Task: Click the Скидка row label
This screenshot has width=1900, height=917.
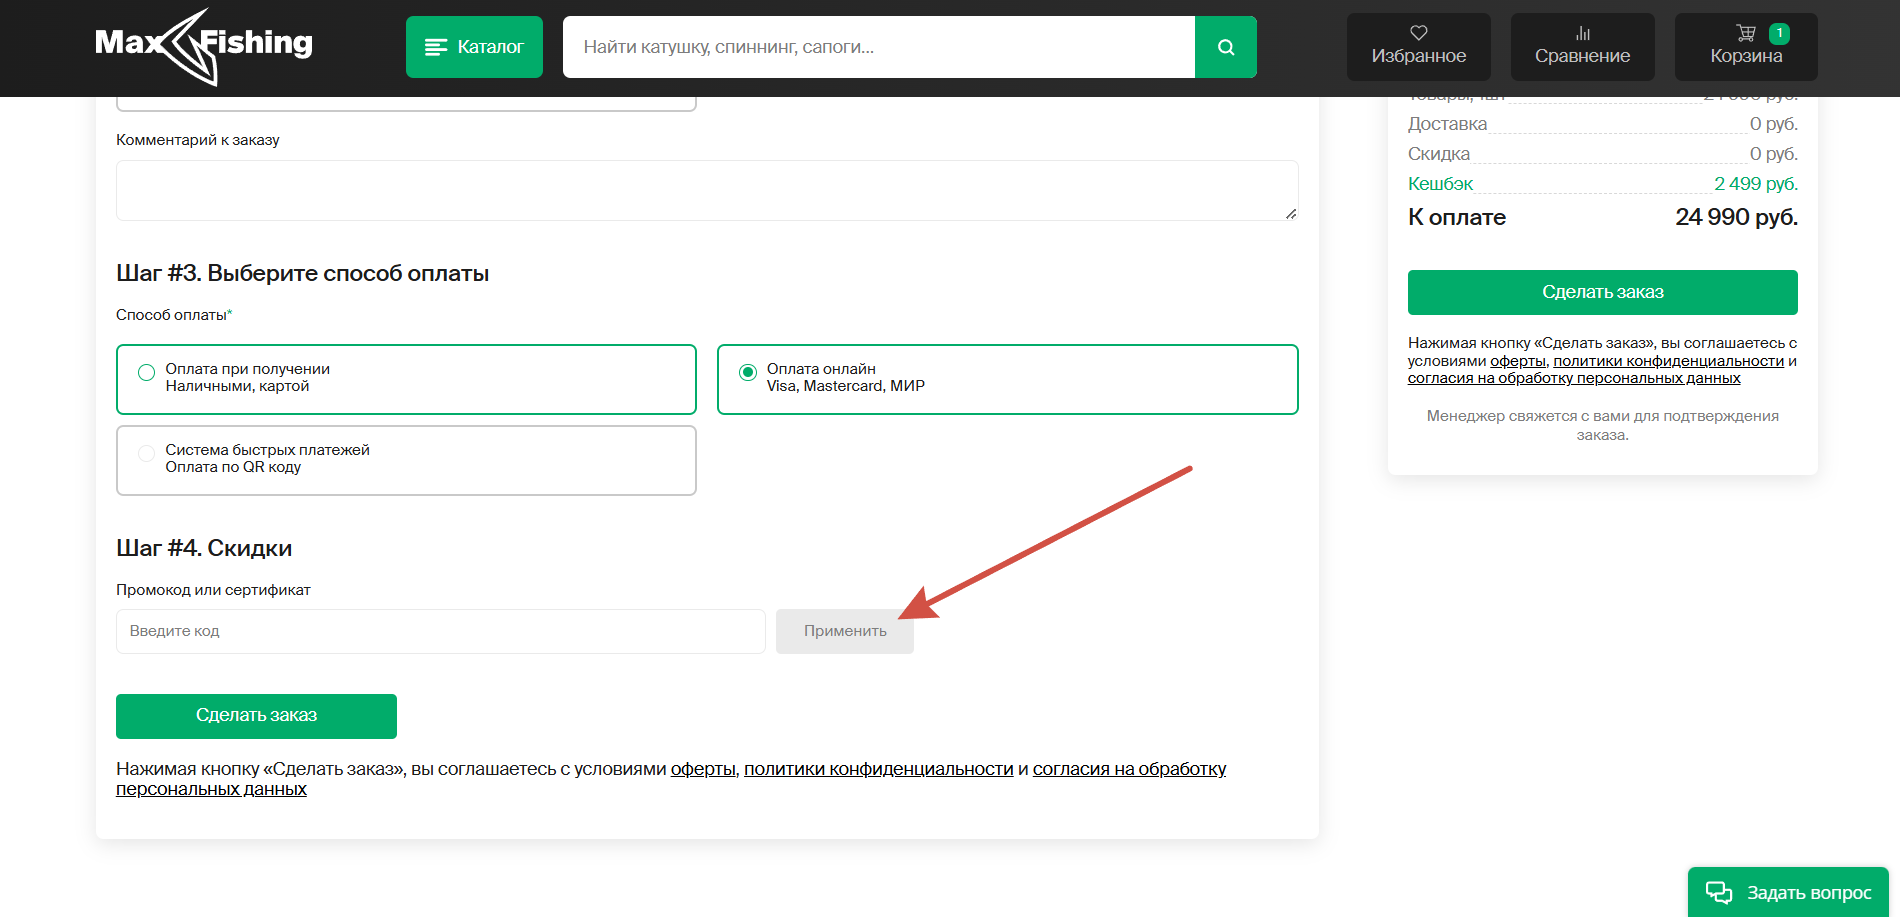Action: click(x=1439, y=154)
